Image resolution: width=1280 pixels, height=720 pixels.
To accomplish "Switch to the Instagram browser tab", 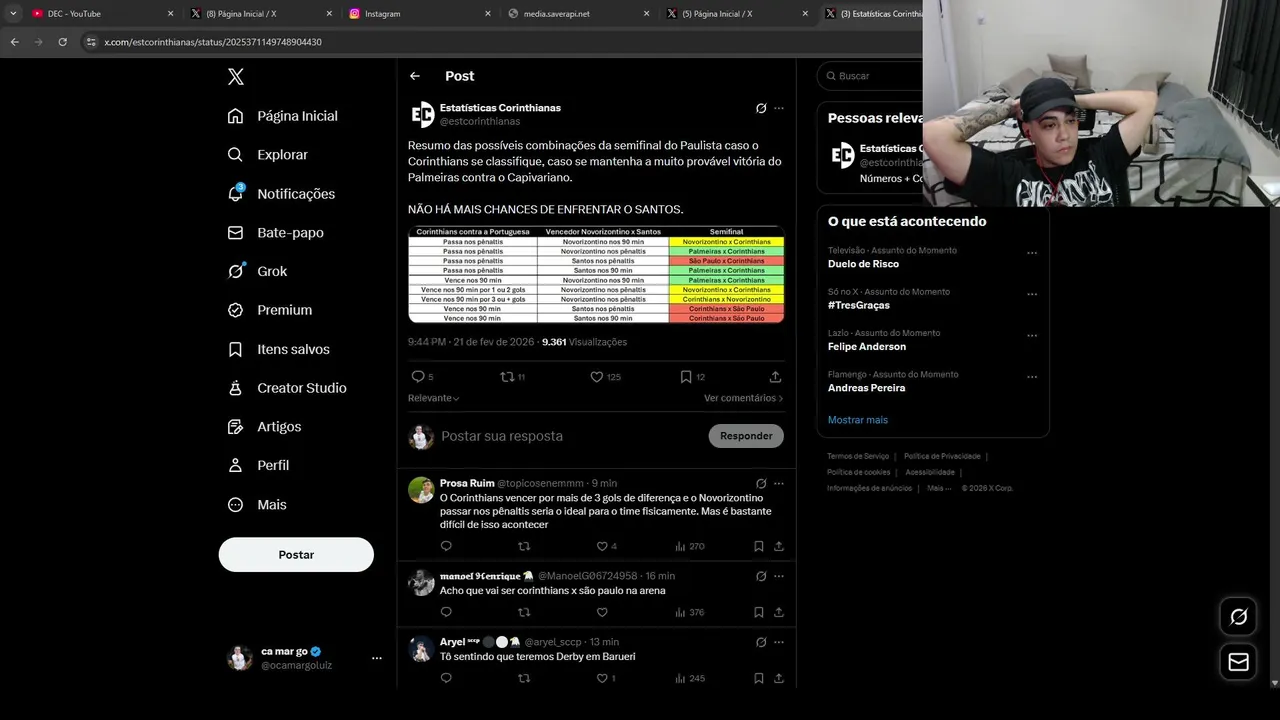I will [418, 14].
